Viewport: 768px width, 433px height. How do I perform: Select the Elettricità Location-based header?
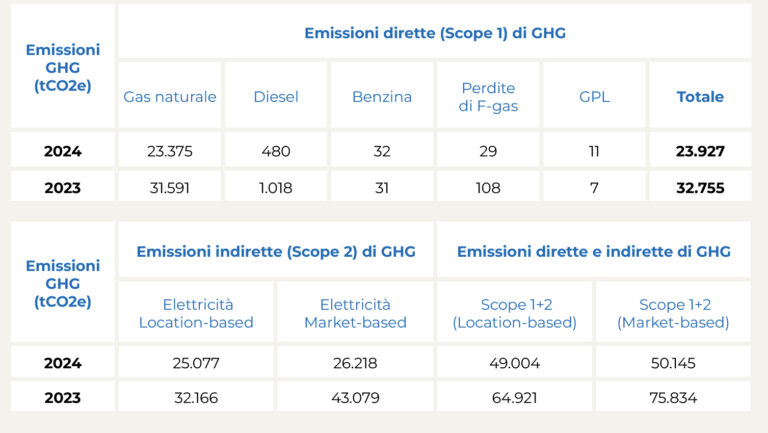click(196, 313)
